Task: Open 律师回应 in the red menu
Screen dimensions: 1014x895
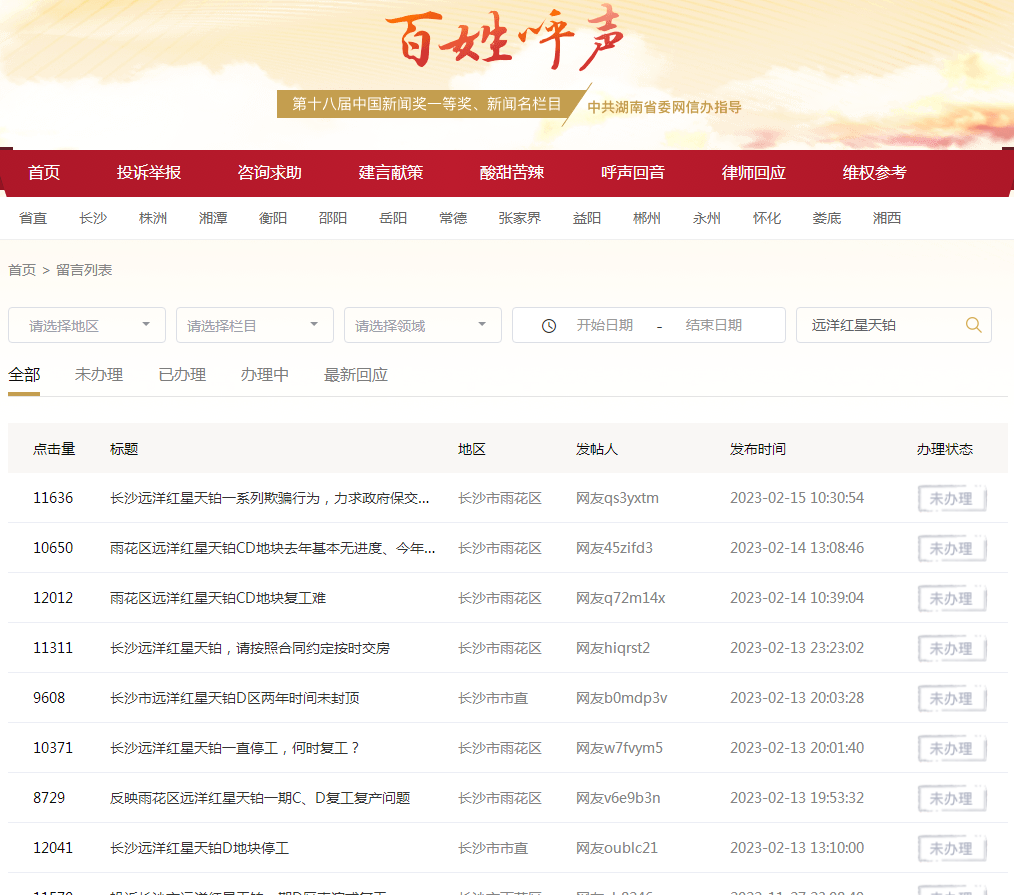Action: click(x=754, y=173)
